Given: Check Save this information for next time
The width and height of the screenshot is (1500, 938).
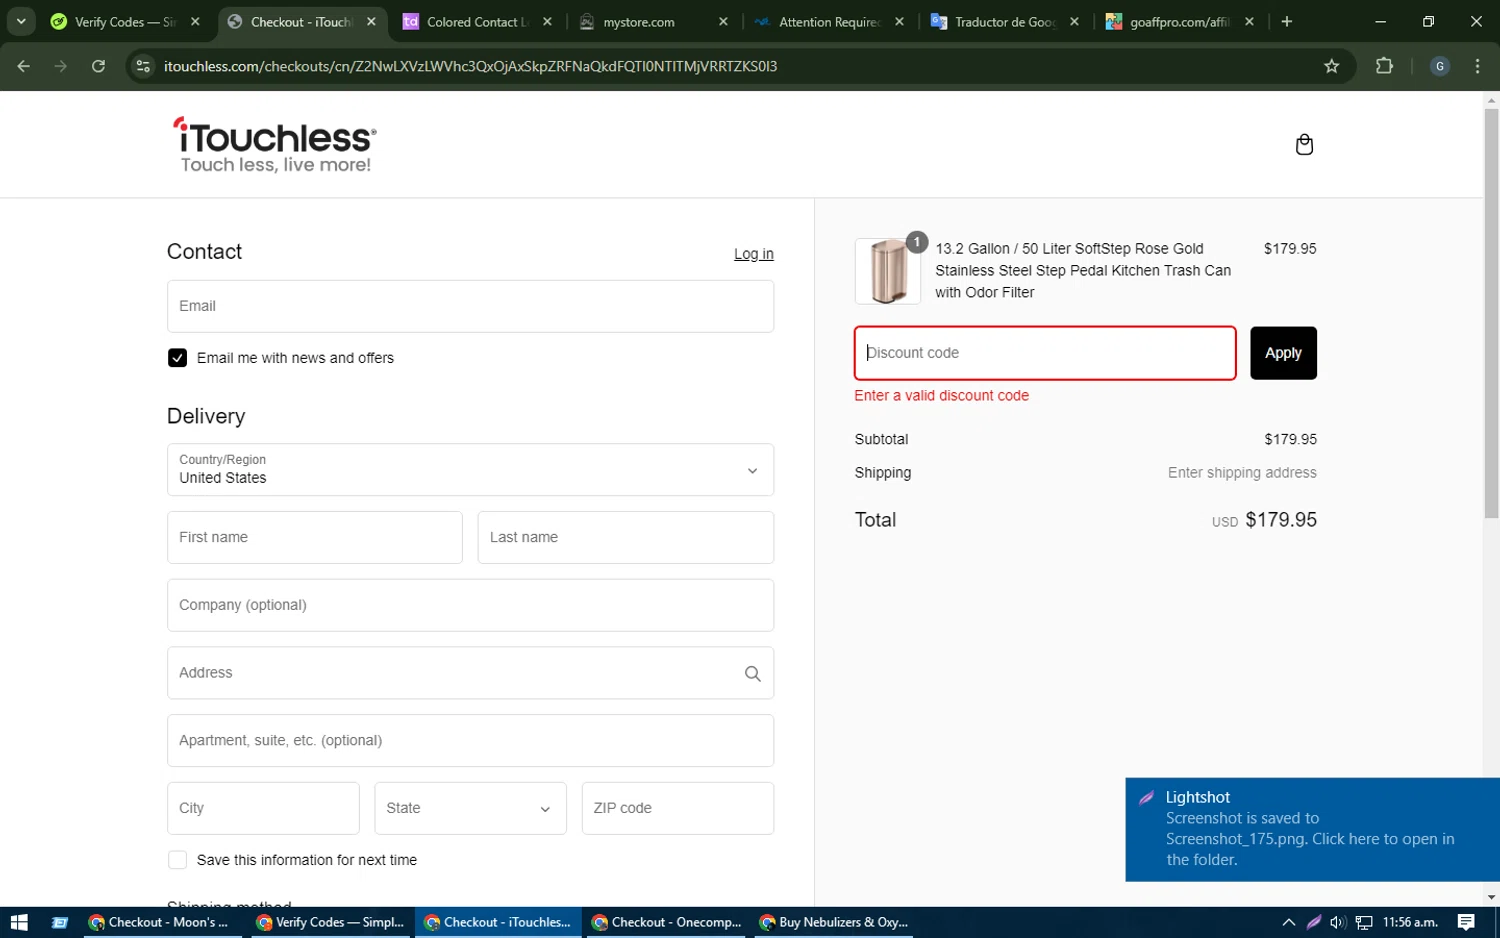Looking at the screenshot, I should click(x=177, y=860).
